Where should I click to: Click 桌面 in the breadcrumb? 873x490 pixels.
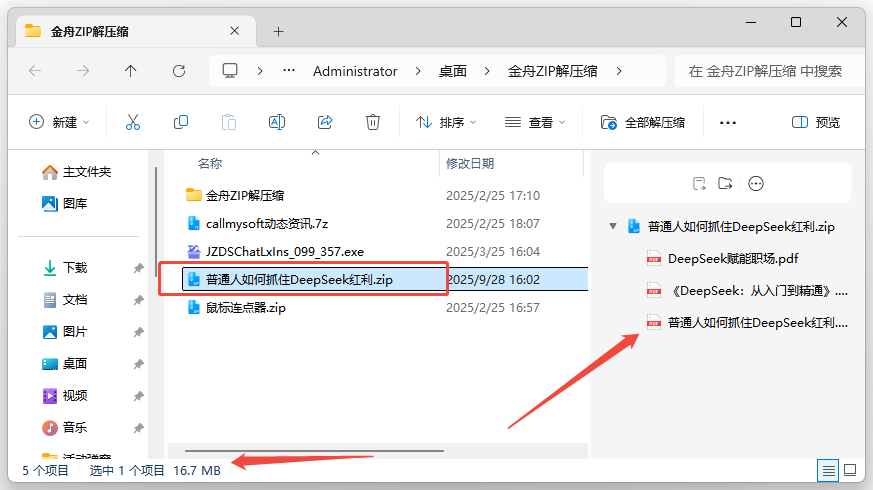point(453,71)
